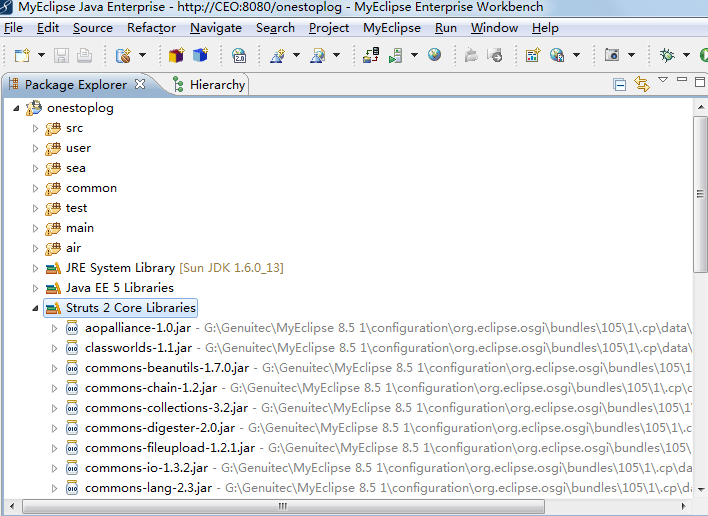Click the Print toolbar icon

click(84, 55)
